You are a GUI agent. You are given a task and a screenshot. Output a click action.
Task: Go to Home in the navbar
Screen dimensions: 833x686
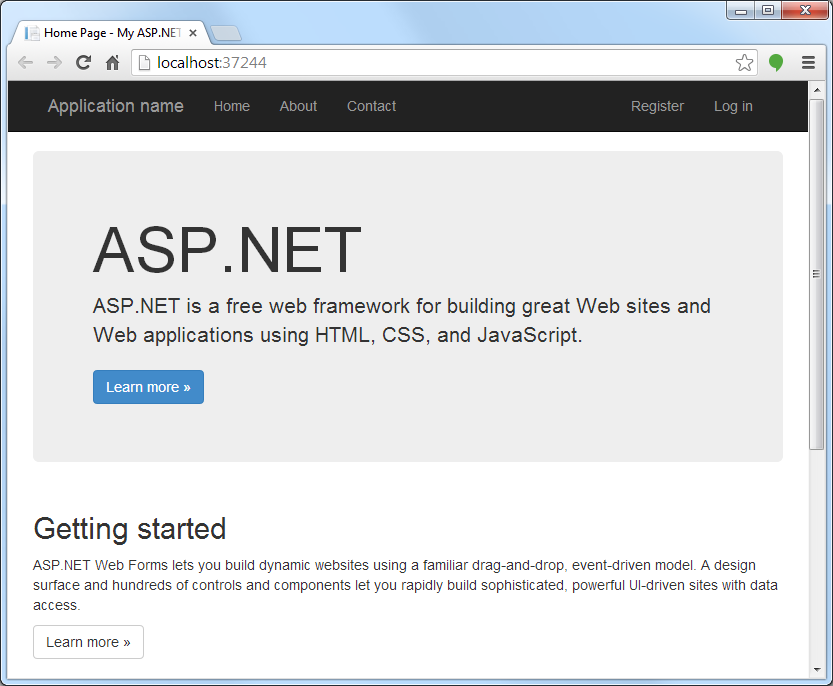coord(232,106)
